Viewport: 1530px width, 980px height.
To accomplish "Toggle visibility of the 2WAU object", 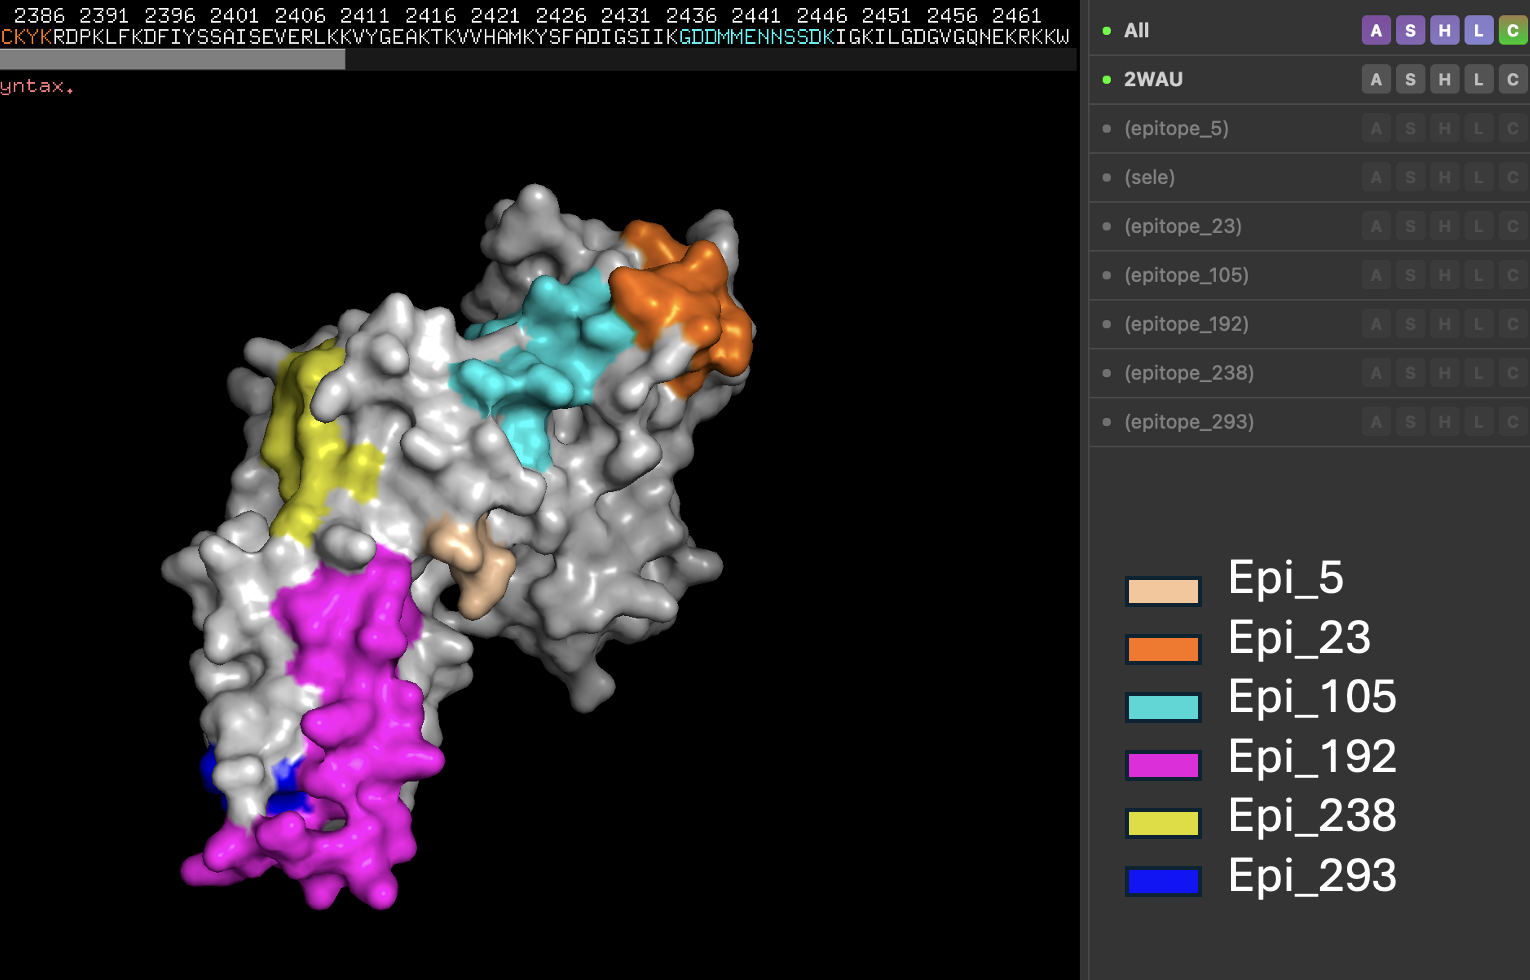I will point(1152,80).
